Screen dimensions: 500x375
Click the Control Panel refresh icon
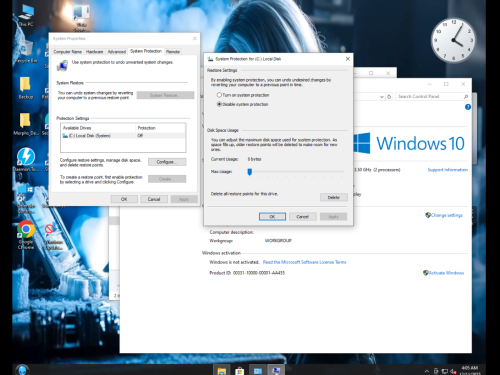coord(389,97)
